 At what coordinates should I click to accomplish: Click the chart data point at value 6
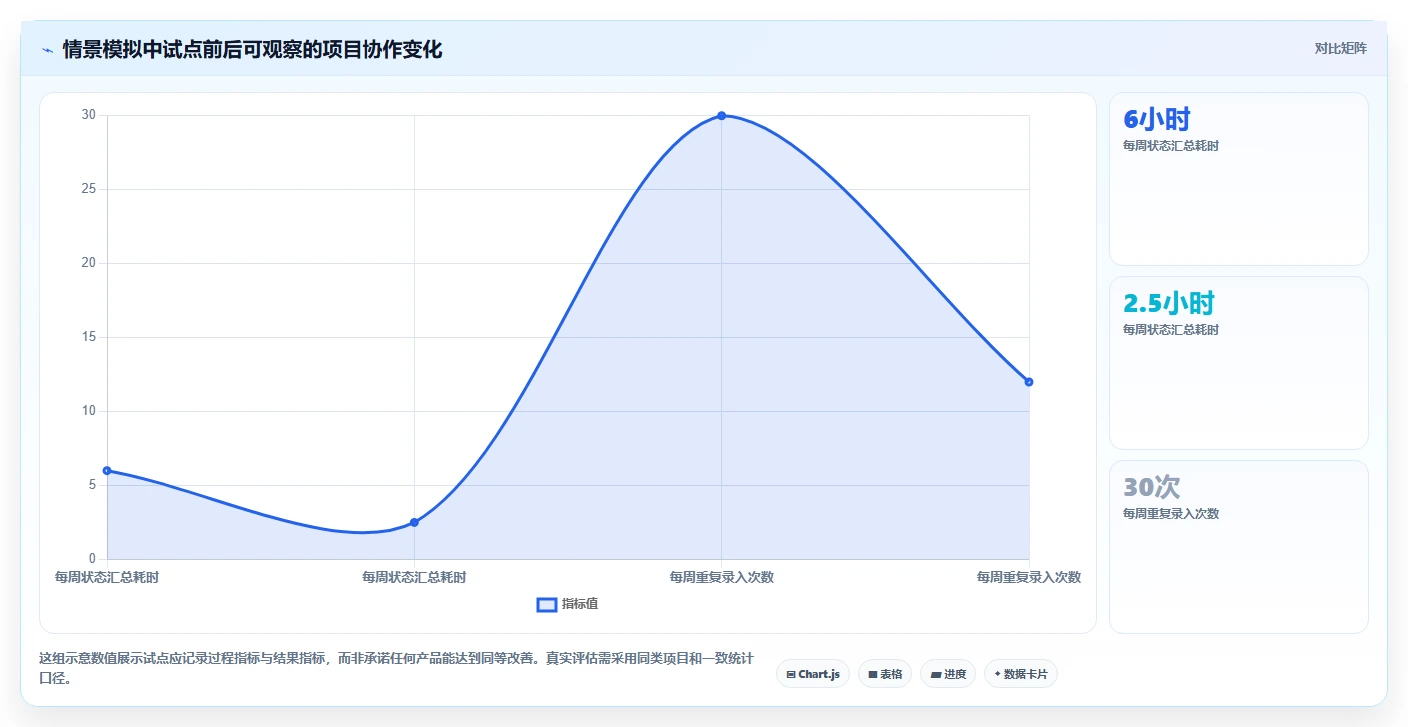click(107, 470)
